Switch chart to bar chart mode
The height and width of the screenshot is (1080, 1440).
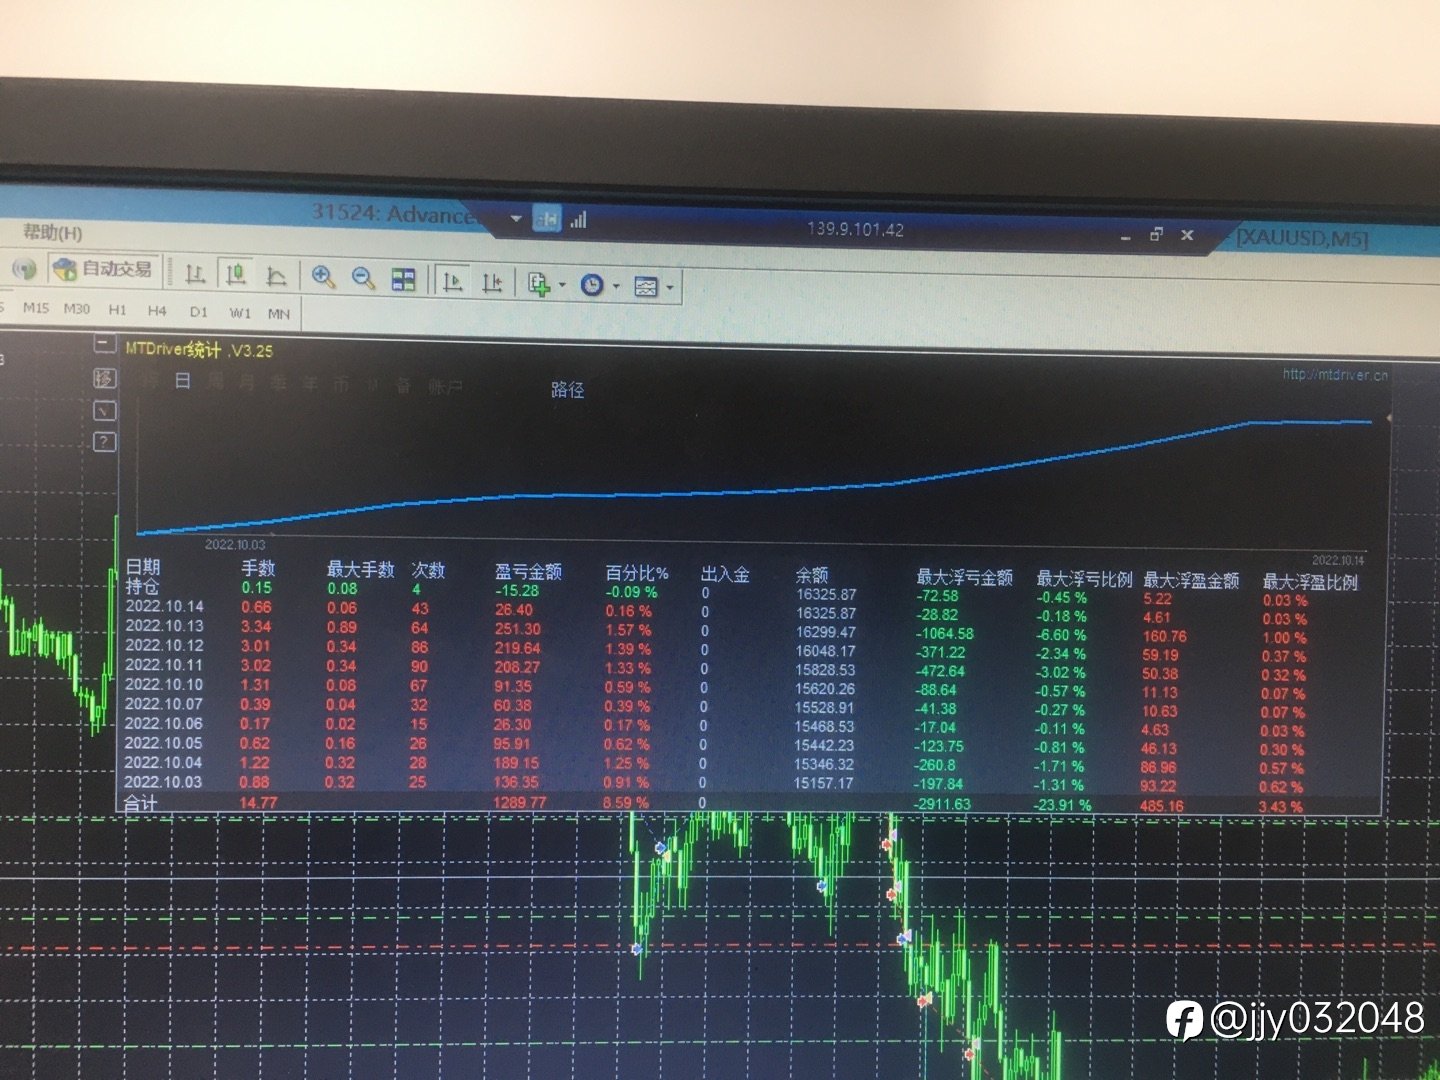pos(195,274)
